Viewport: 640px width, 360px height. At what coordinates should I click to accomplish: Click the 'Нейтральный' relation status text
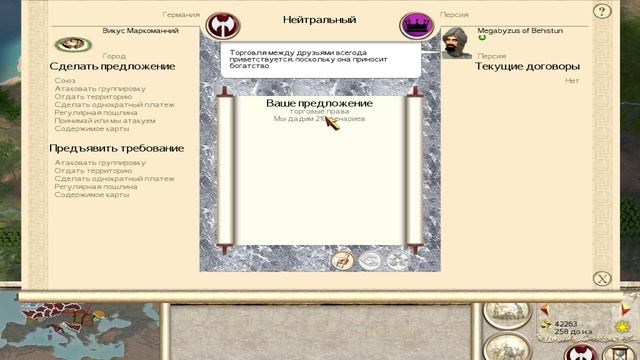pos(319,20)
